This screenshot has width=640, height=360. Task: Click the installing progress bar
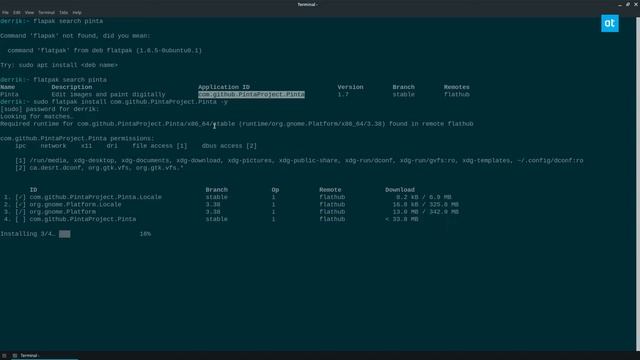click(64, 234)
